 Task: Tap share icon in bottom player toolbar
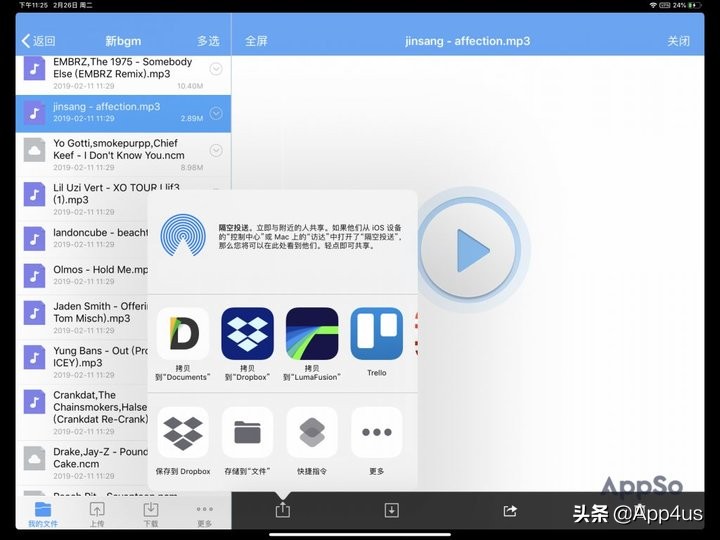282,510
